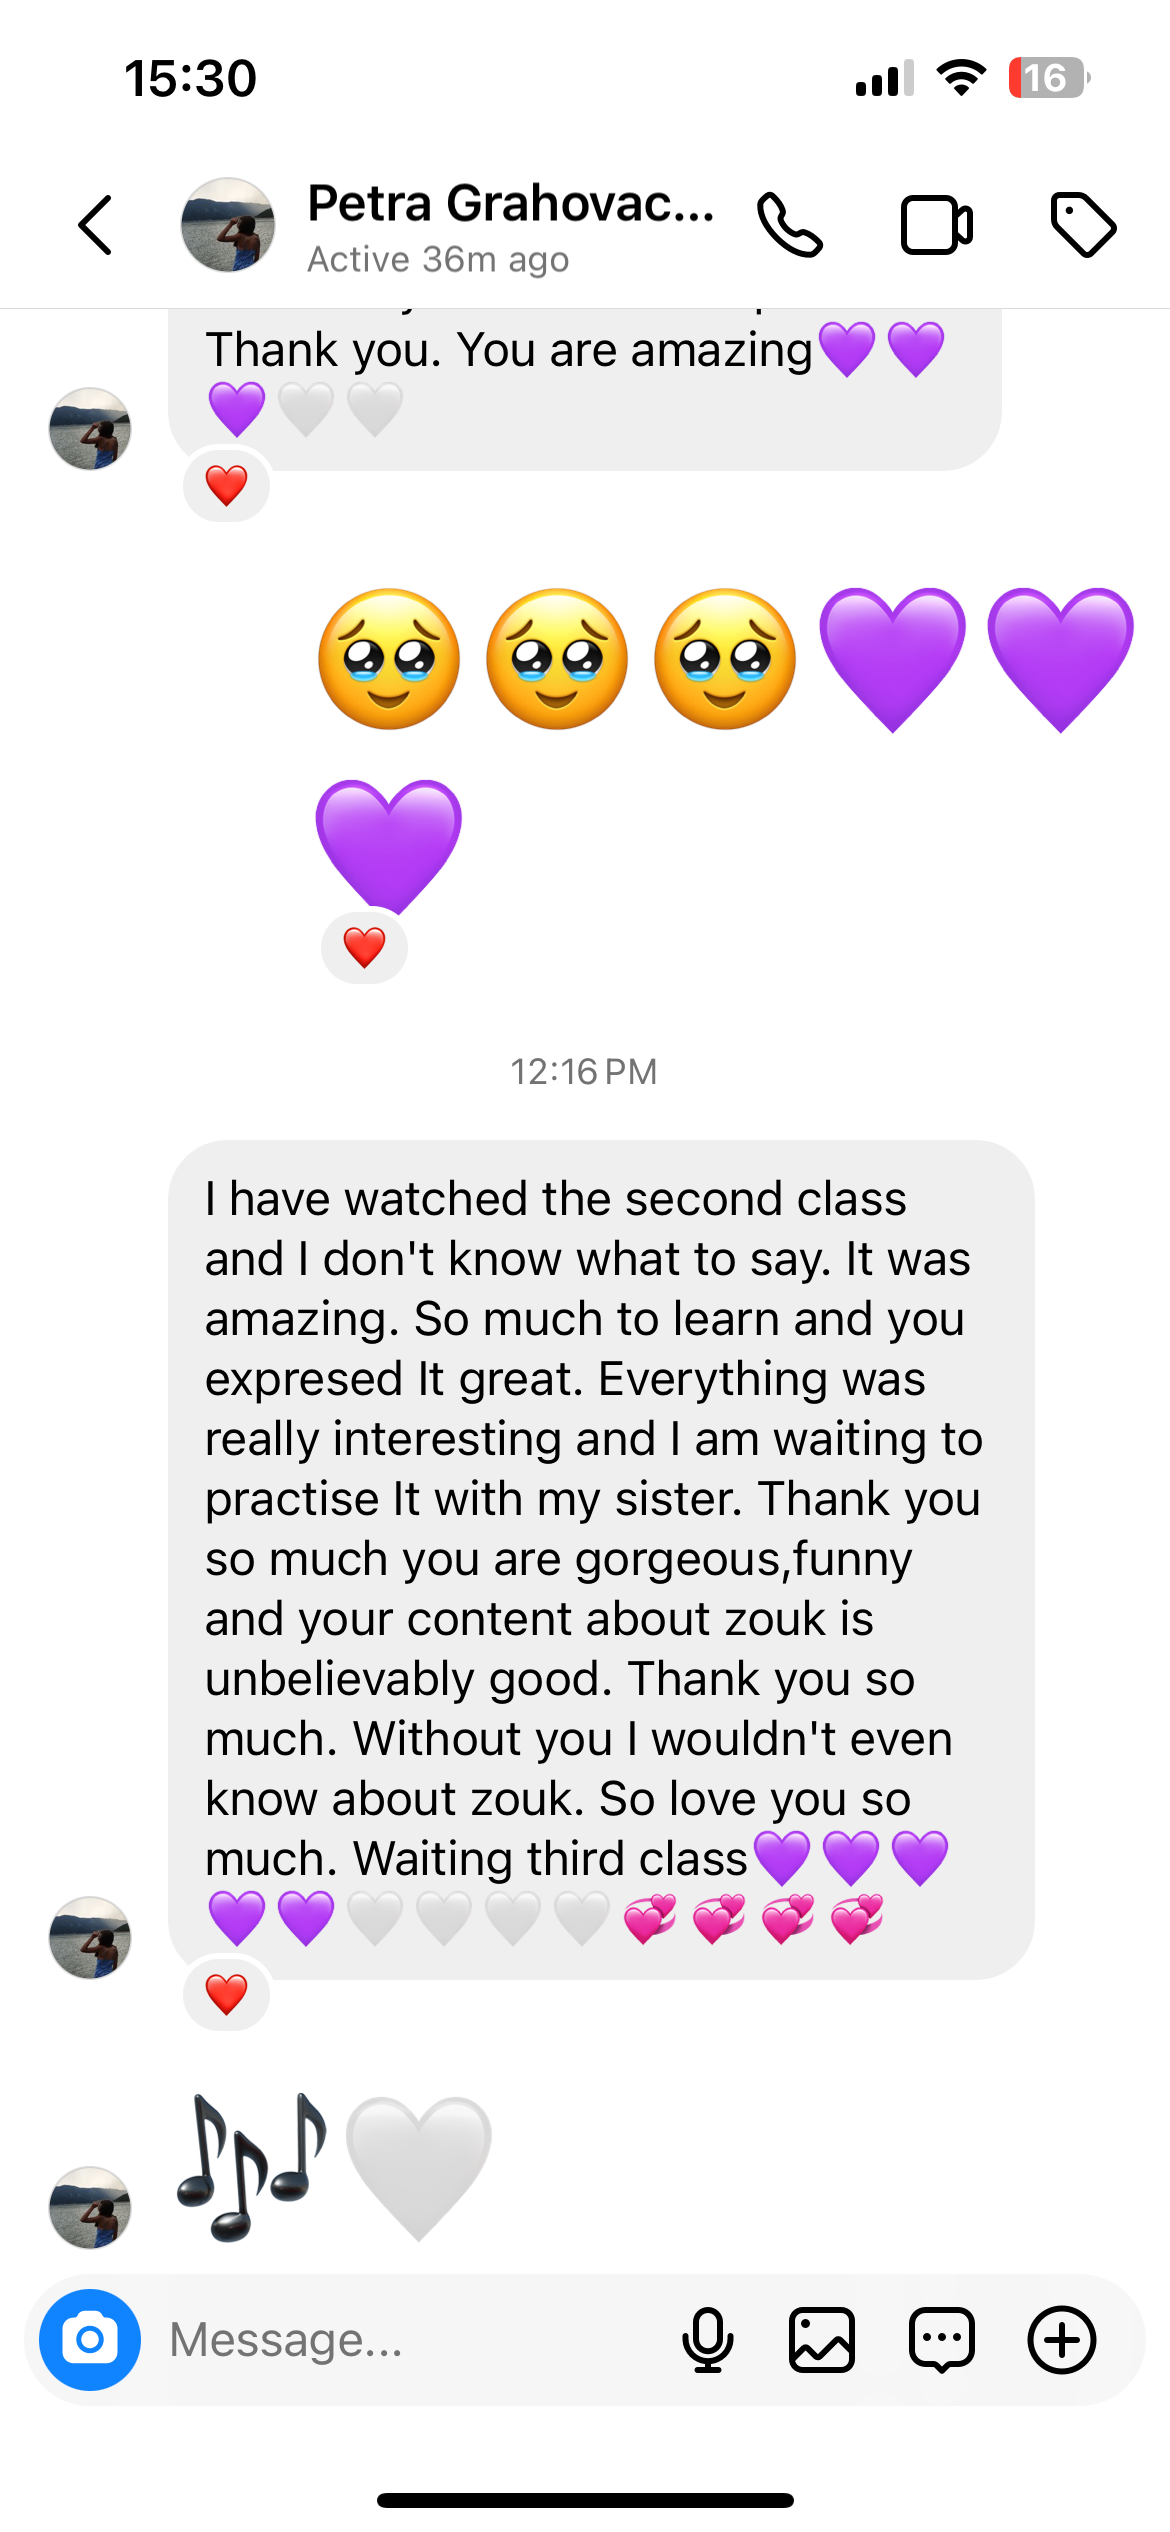Screen dimensions: 1170x2532
Task: Tap the Message text input field
Action: [400, 2339]
